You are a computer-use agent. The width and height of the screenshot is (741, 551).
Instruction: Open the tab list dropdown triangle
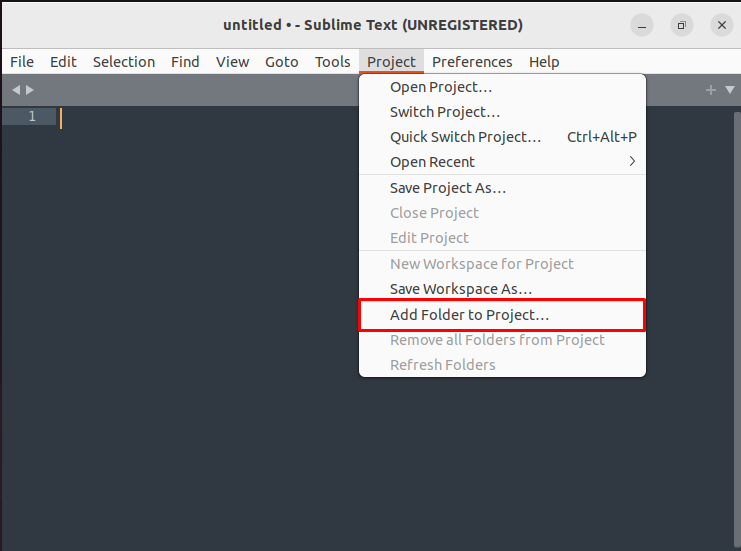click(x=730, y=90)
